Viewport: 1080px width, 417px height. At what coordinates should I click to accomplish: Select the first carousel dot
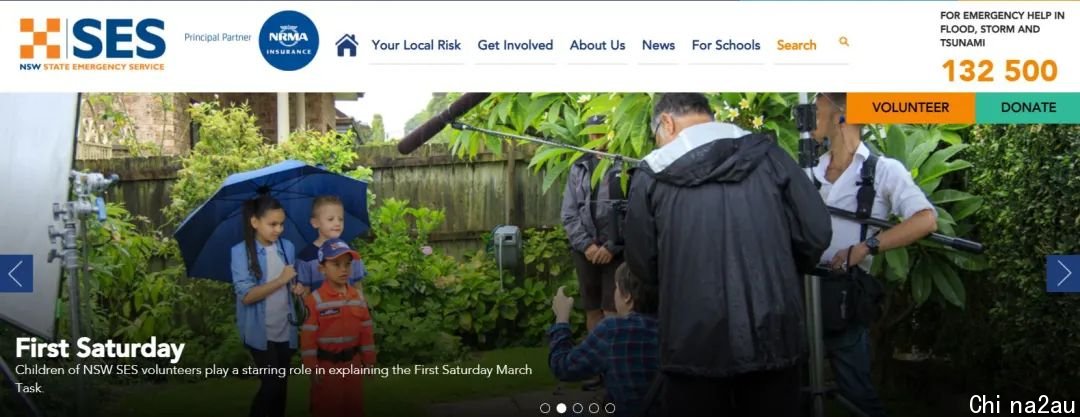[545, 408]
